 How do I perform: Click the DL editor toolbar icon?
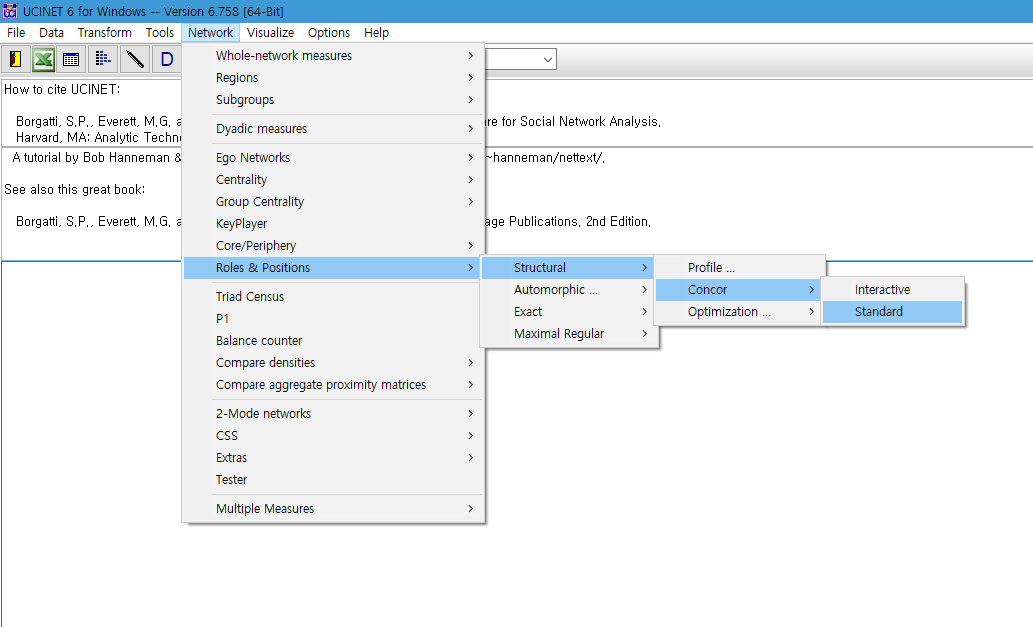[103, 59]
